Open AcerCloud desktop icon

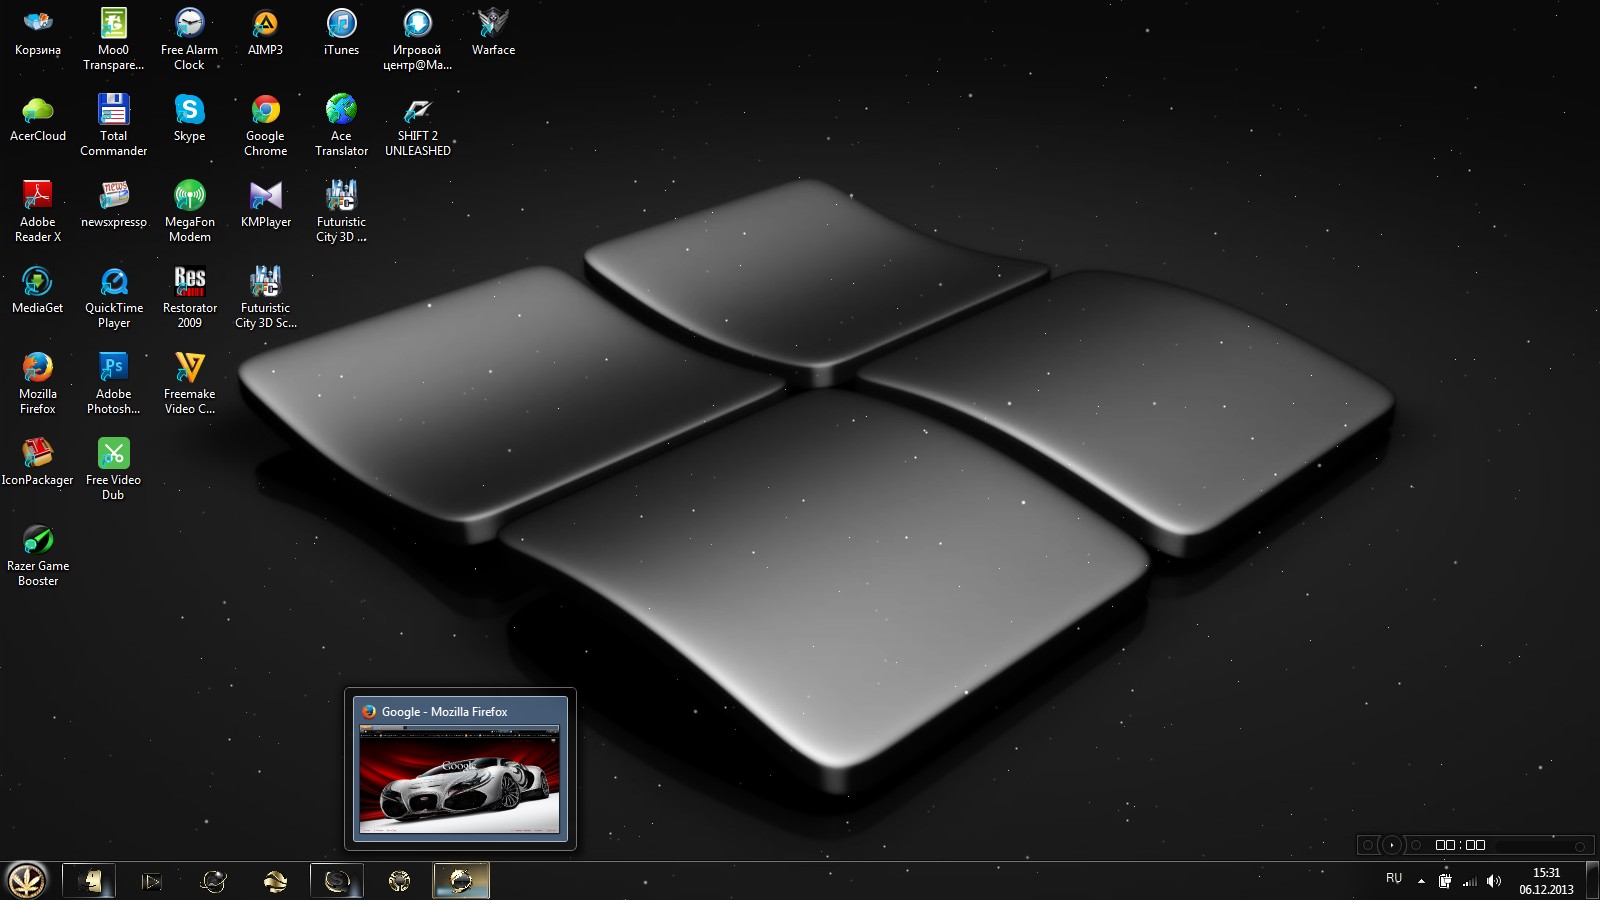click(38, 118)
